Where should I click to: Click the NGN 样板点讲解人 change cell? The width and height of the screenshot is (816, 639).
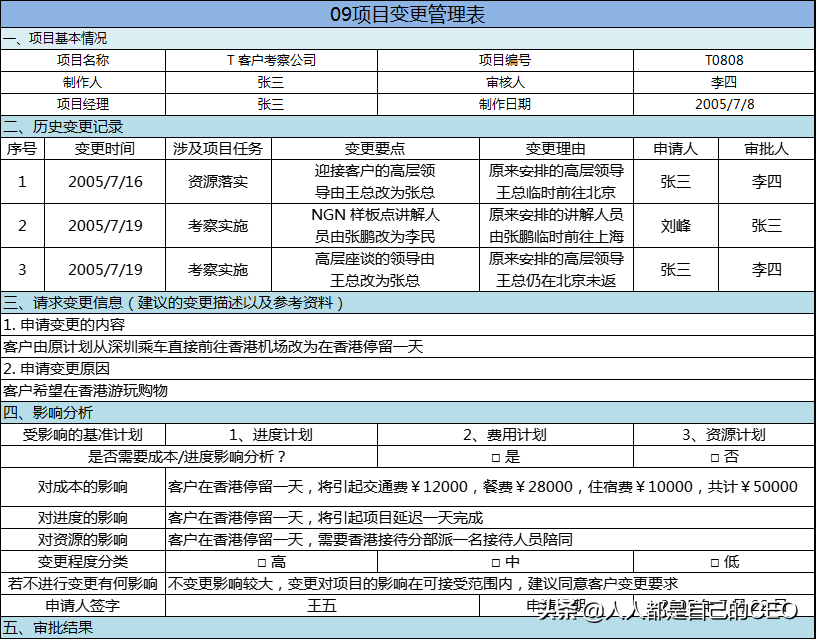tap(375, 225)
